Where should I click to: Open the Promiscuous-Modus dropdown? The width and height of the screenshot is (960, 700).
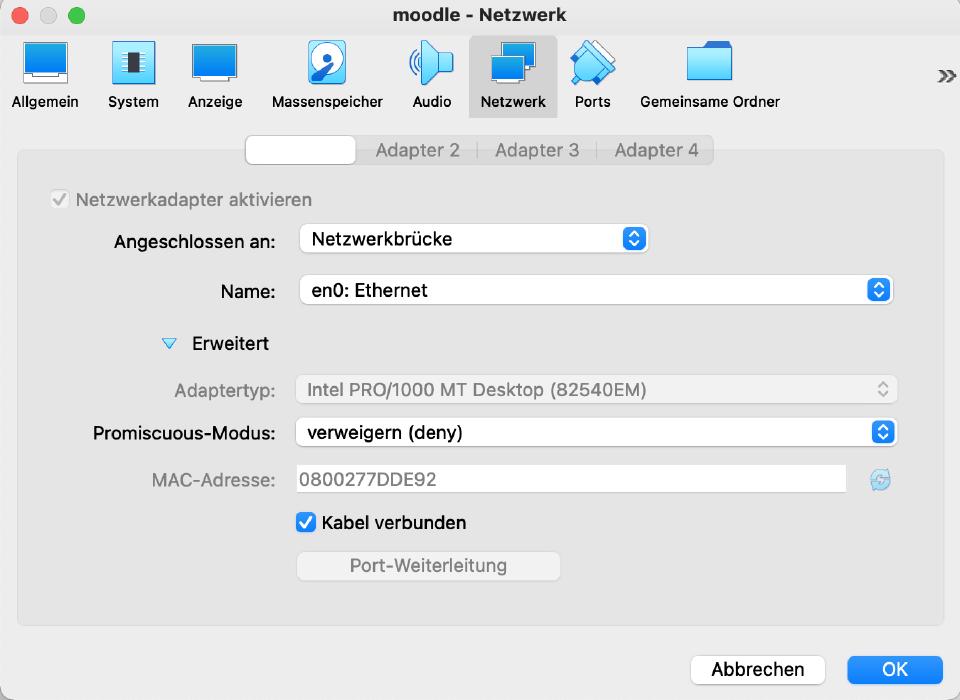tap(595, 433)
